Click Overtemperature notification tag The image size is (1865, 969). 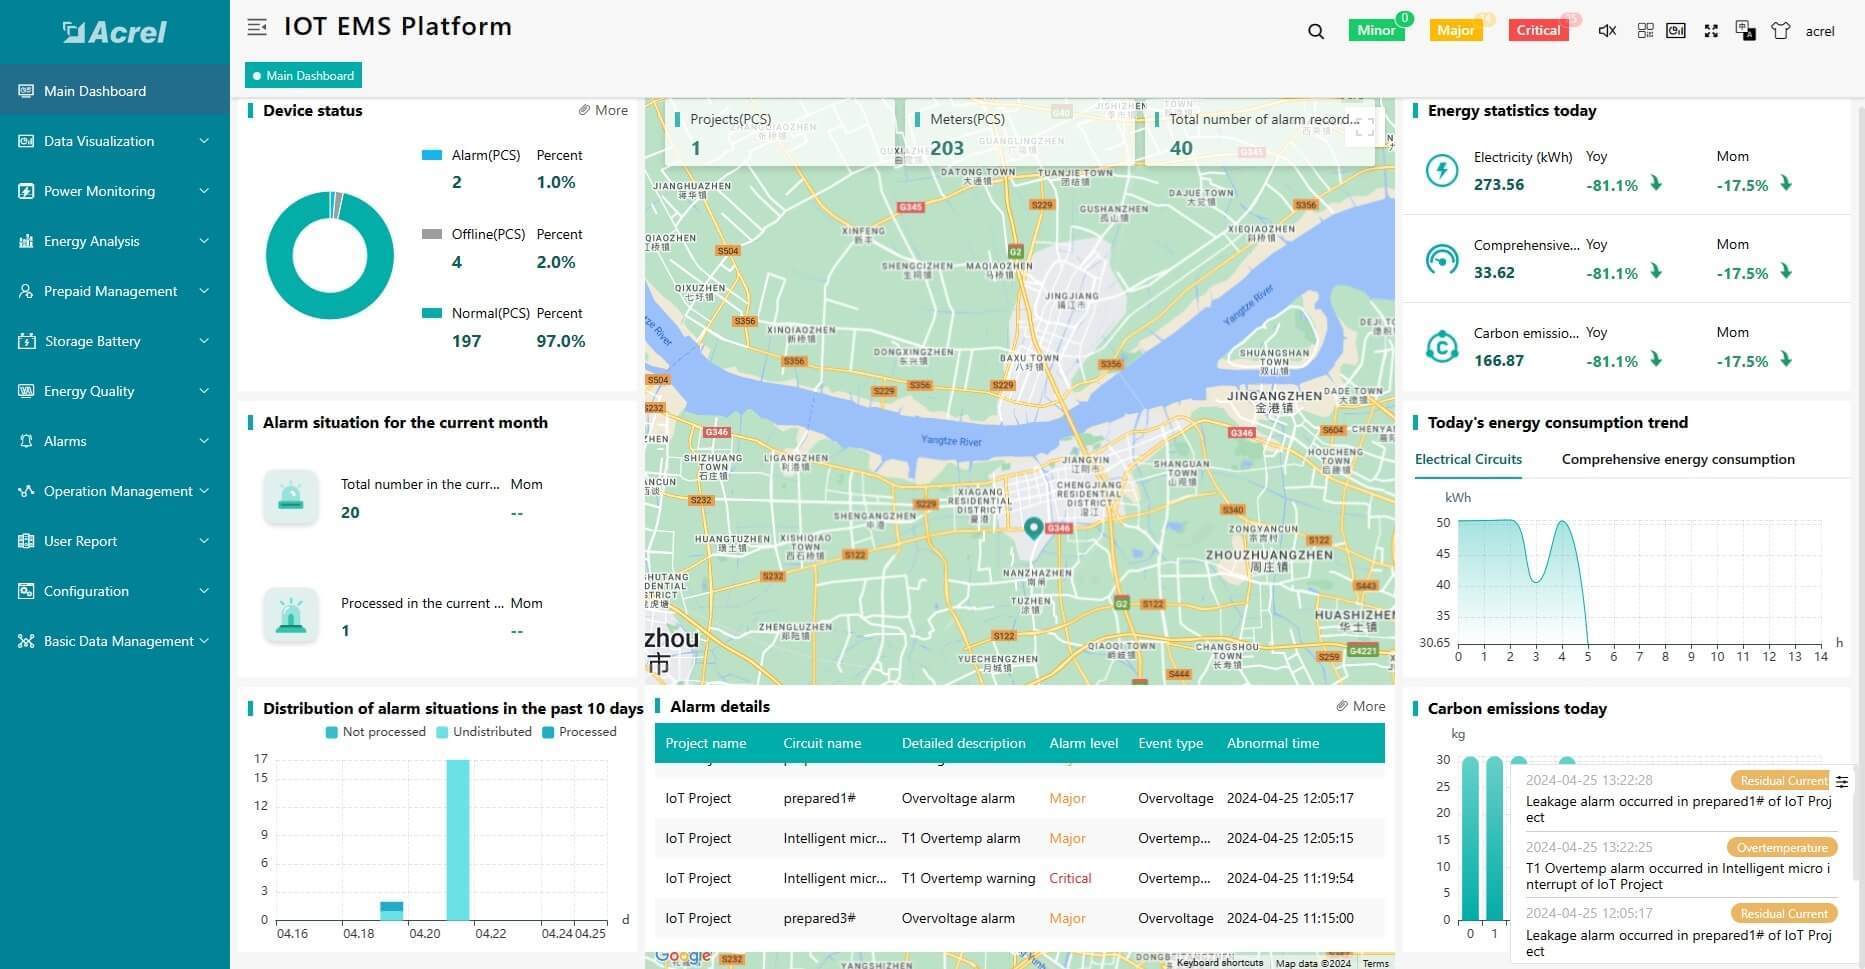tap(1782, 847)
